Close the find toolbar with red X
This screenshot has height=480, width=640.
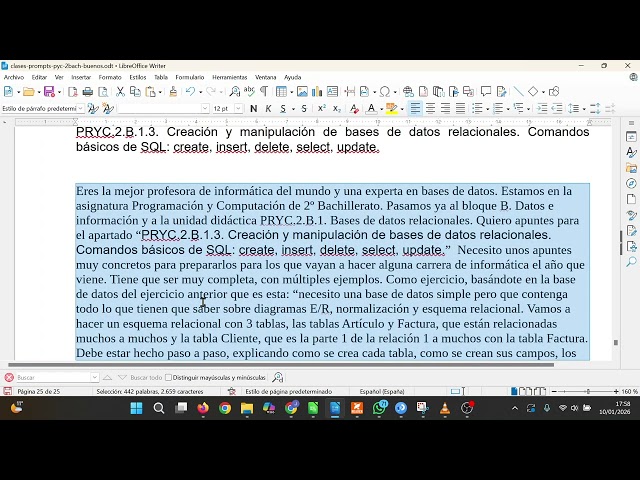(x=9, y=378)
